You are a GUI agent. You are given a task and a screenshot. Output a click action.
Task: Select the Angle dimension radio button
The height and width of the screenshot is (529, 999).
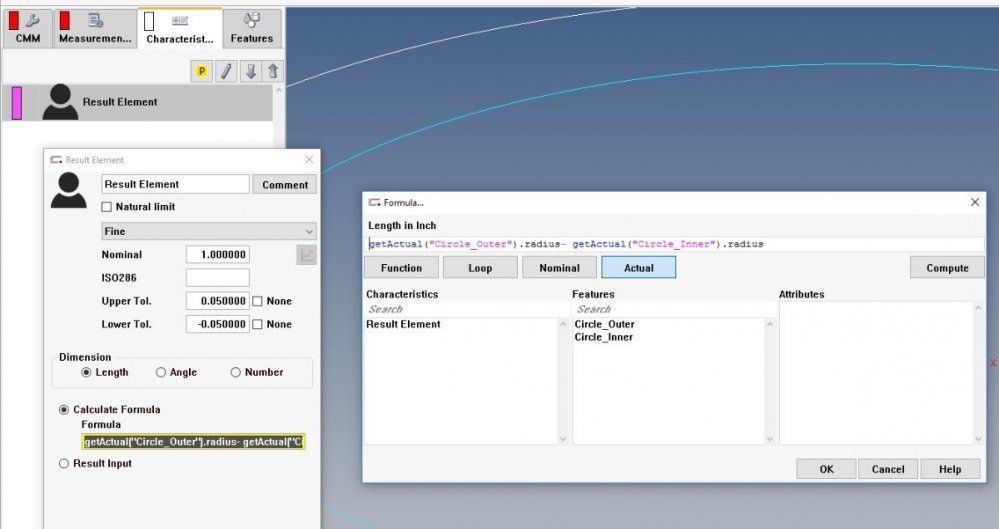click(161, 372)
